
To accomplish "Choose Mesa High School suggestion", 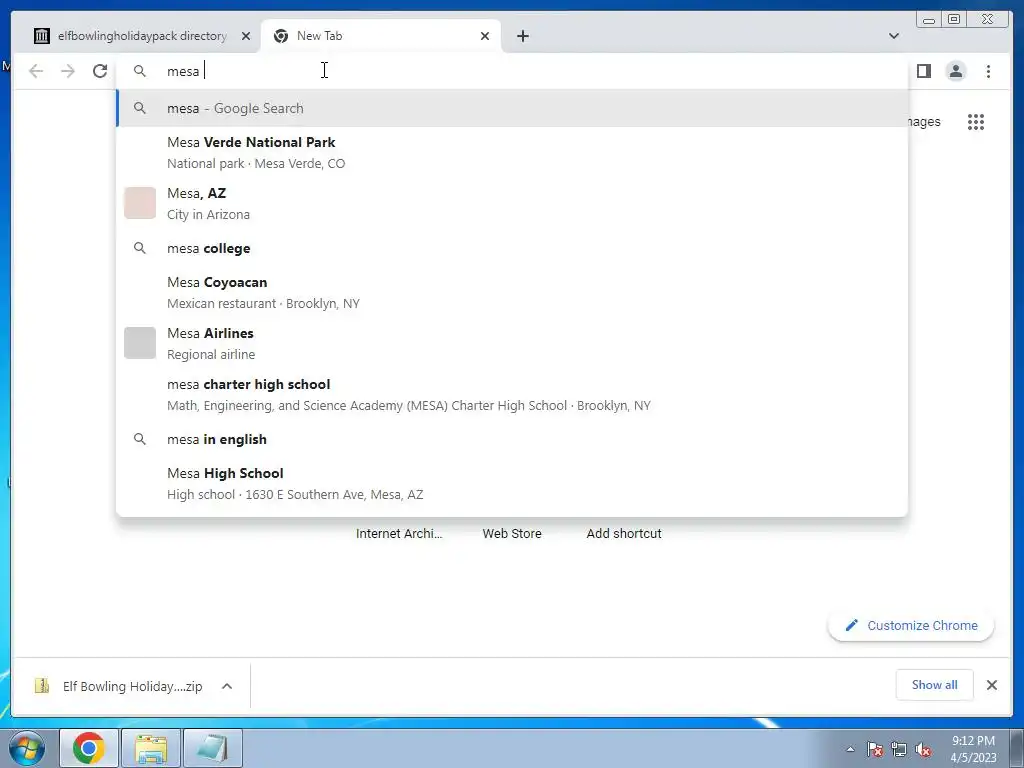I will [511, 483].
